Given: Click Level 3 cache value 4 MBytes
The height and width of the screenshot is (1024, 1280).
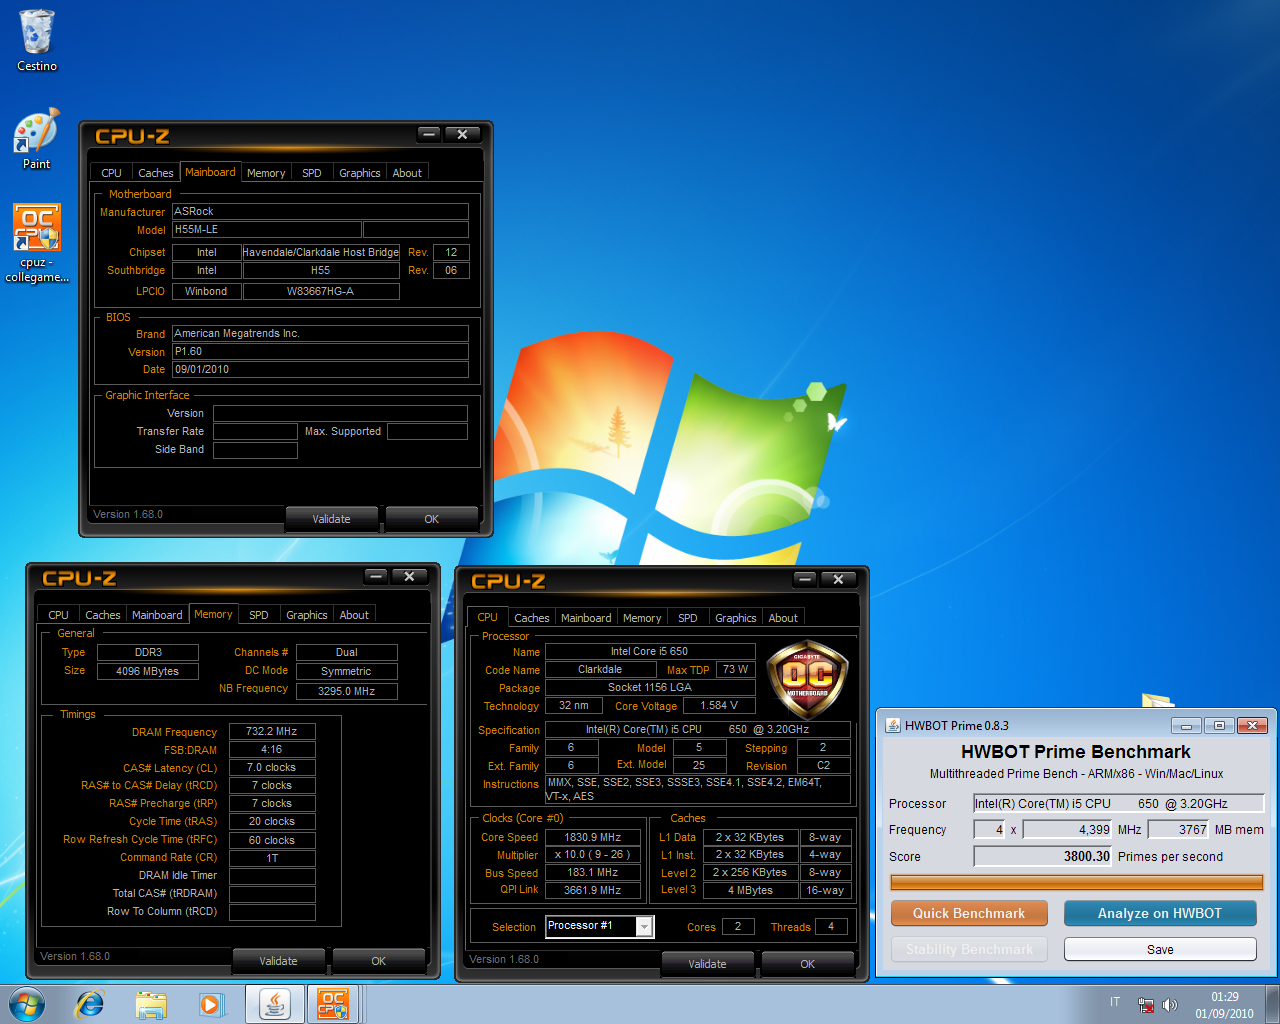Looking at the screenshot, I should pos(750,890).
